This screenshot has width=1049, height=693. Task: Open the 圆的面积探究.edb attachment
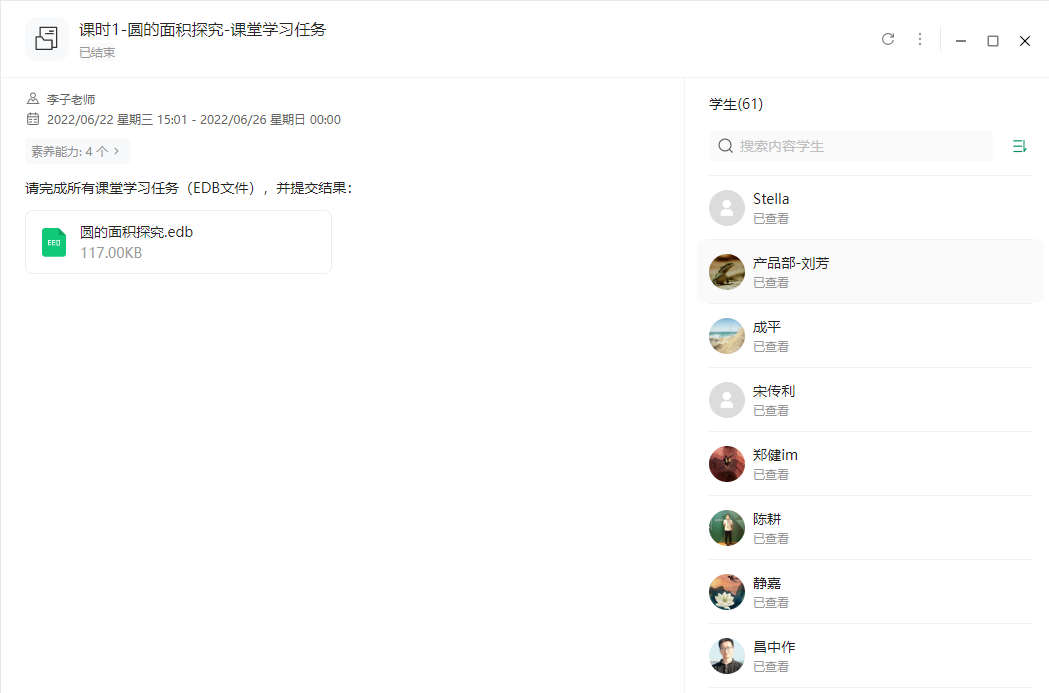[x=179, y=242]
